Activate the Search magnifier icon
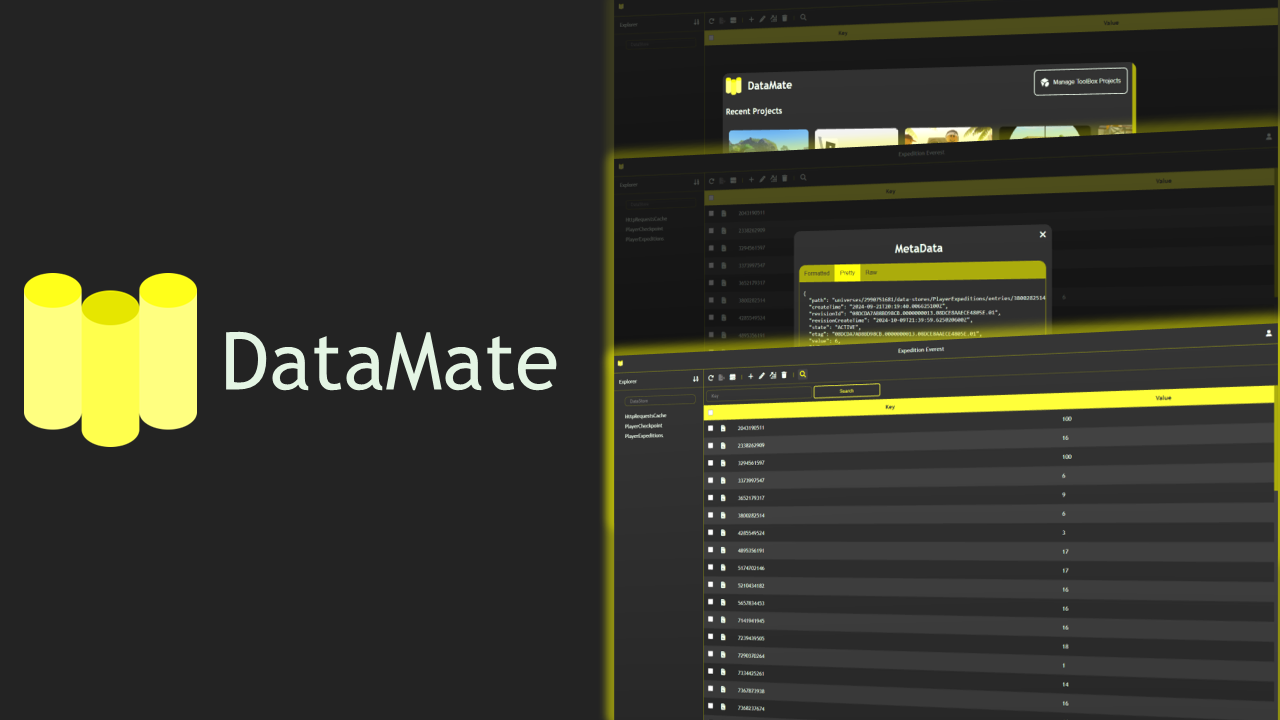This screenshot has width=1280, height=720. pos(802,377)
